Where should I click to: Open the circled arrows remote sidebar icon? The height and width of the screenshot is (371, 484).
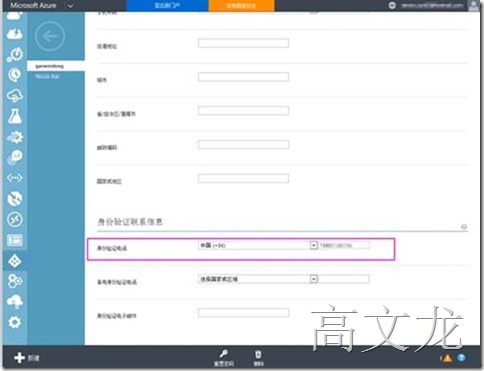[15, 219]
